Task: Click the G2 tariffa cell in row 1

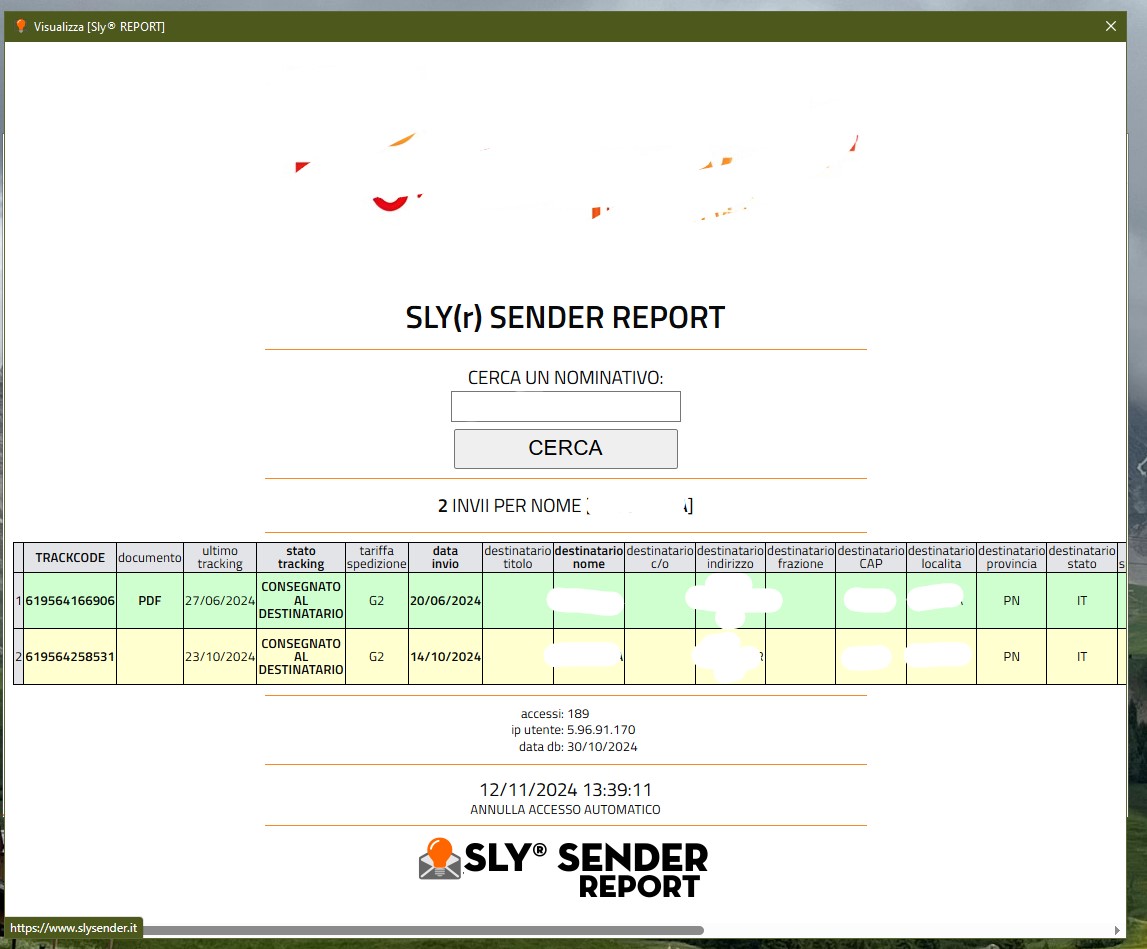Action: (x=377, y=600)
